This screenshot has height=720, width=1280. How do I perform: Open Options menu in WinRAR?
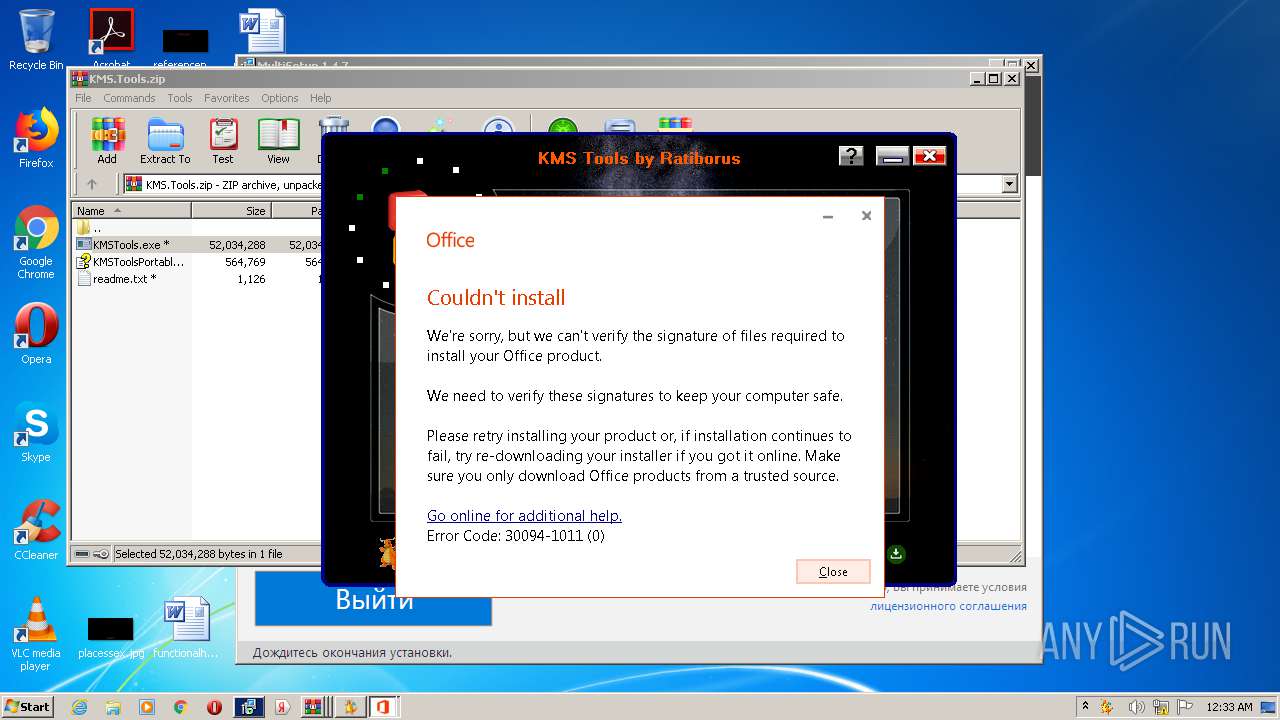coord(280,98)
